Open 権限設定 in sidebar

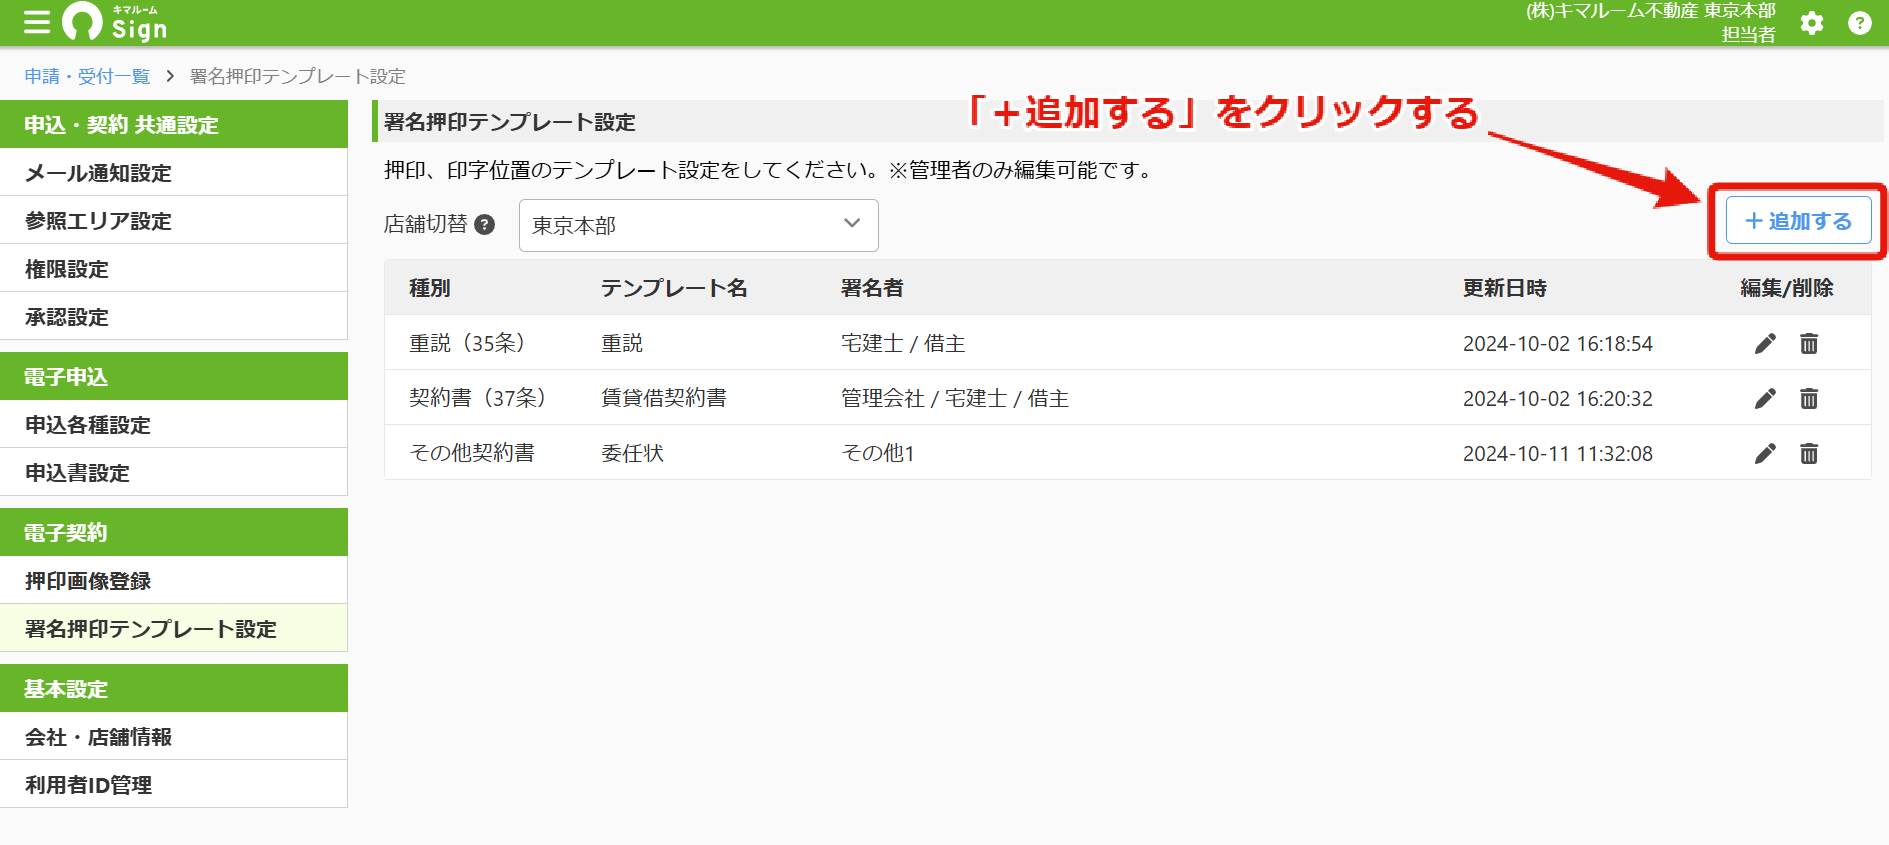pyautogui.click(x=174, y=269)
